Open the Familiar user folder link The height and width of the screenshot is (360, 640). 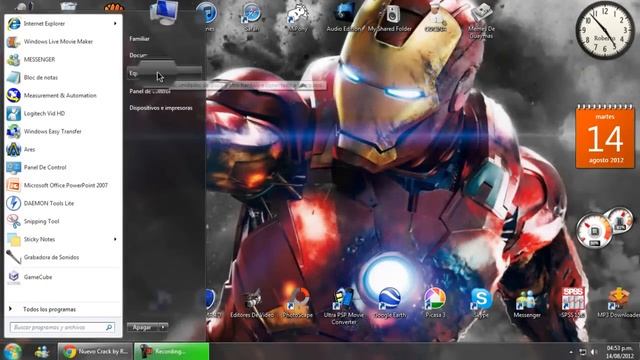pyautogui.click(x=140, y=39)
